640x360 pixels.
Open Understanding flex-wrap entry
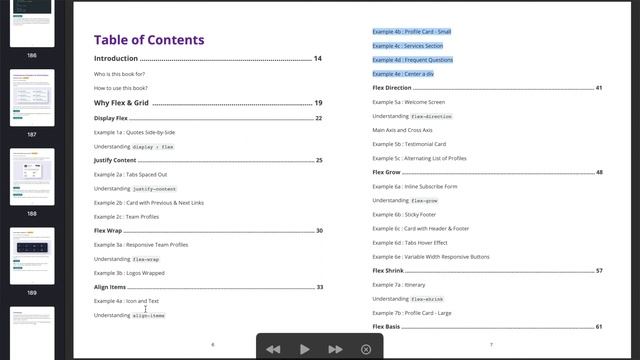coord(127,259)
